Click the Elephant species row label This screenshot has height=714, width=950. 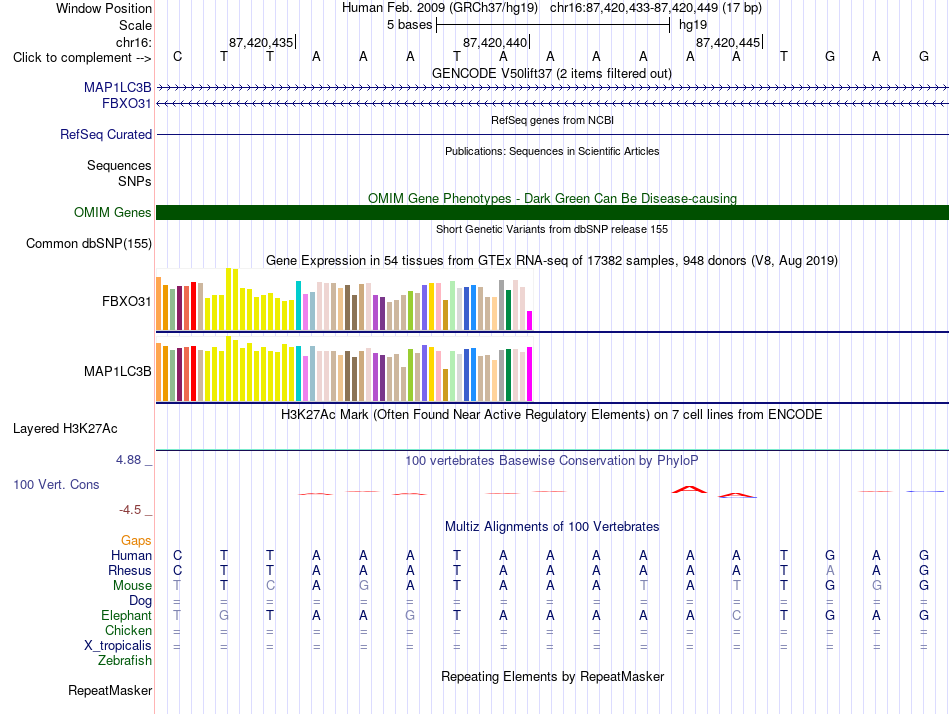click(x=127, y=616)
